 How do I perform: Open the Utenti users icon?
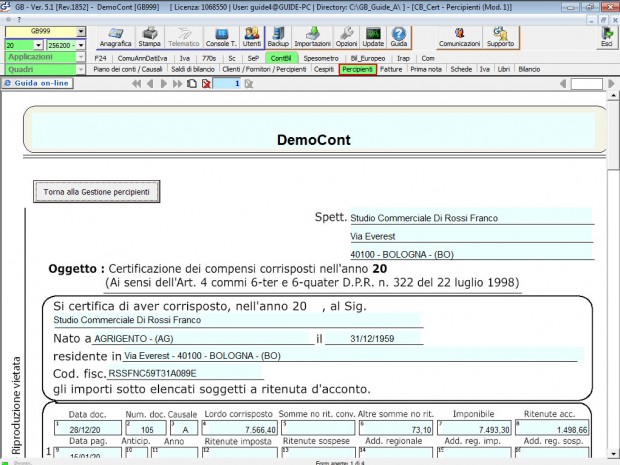tap(252, 37)
